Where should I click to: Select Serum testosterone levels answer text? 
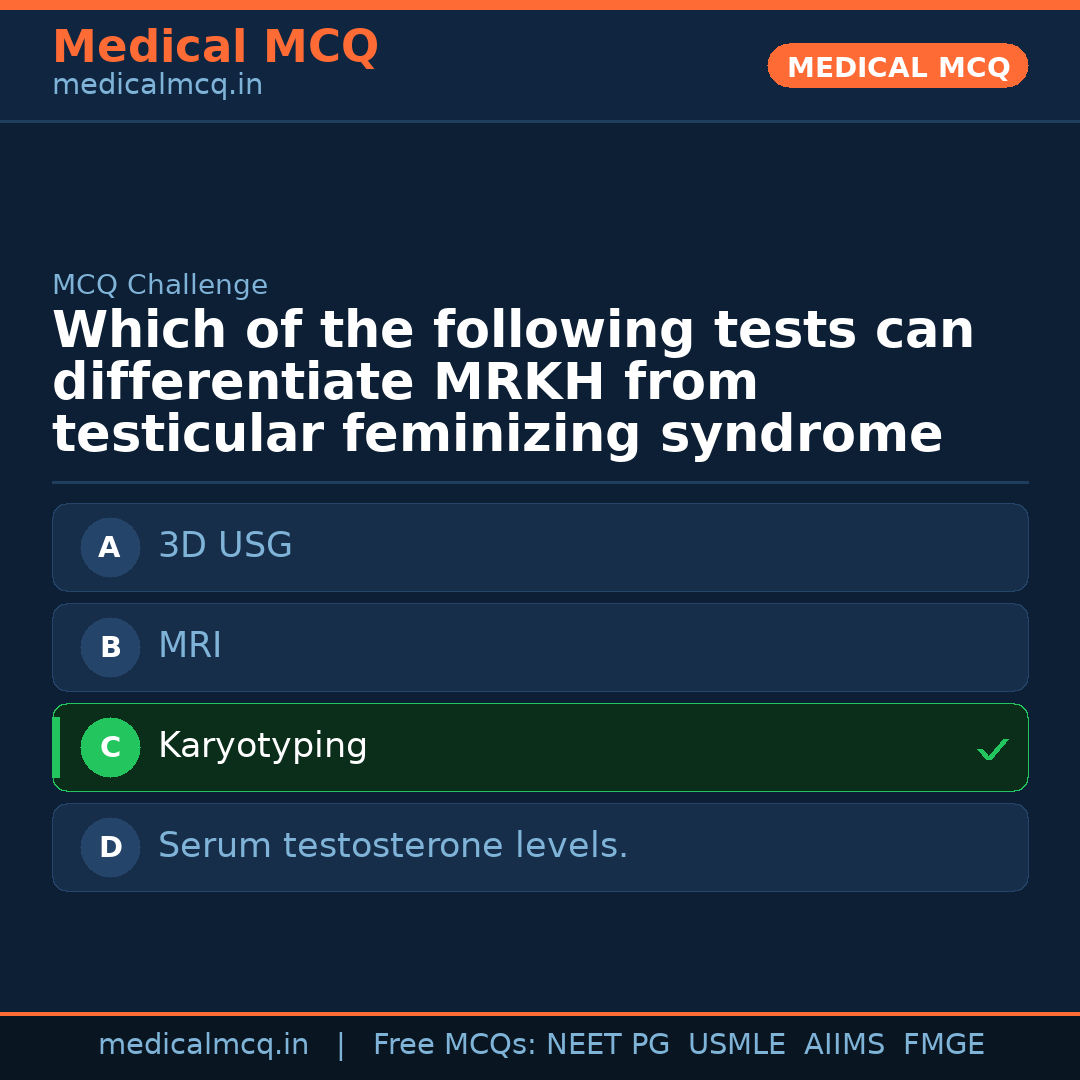(393, 846)
